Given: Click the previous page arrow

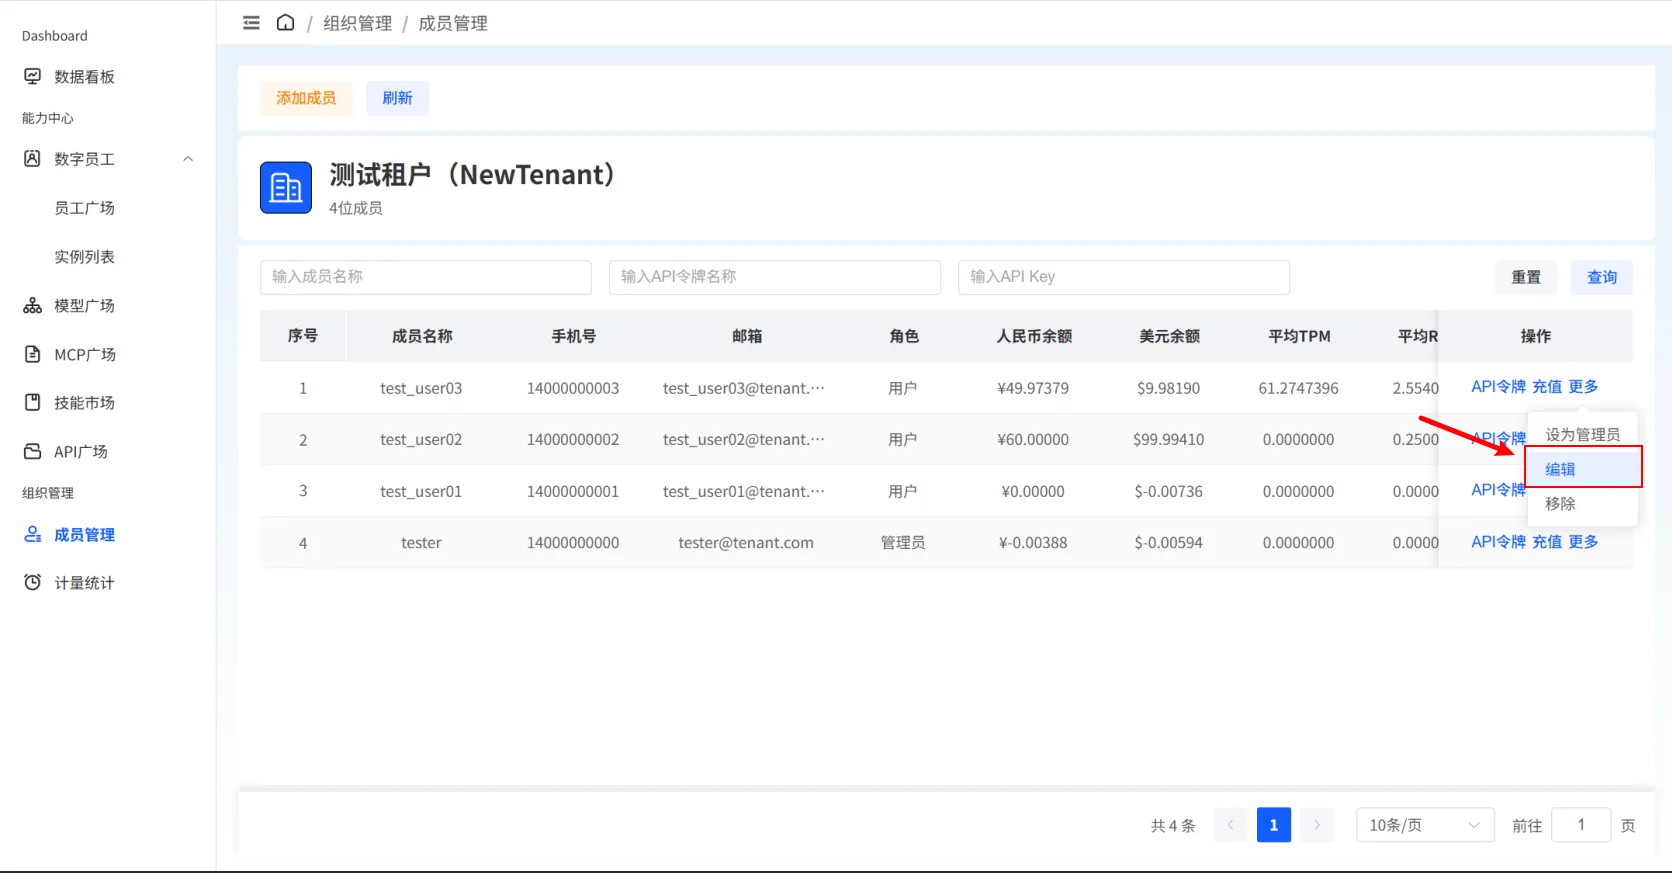Looking at the screenshot, I should (x=1230, y=825).
